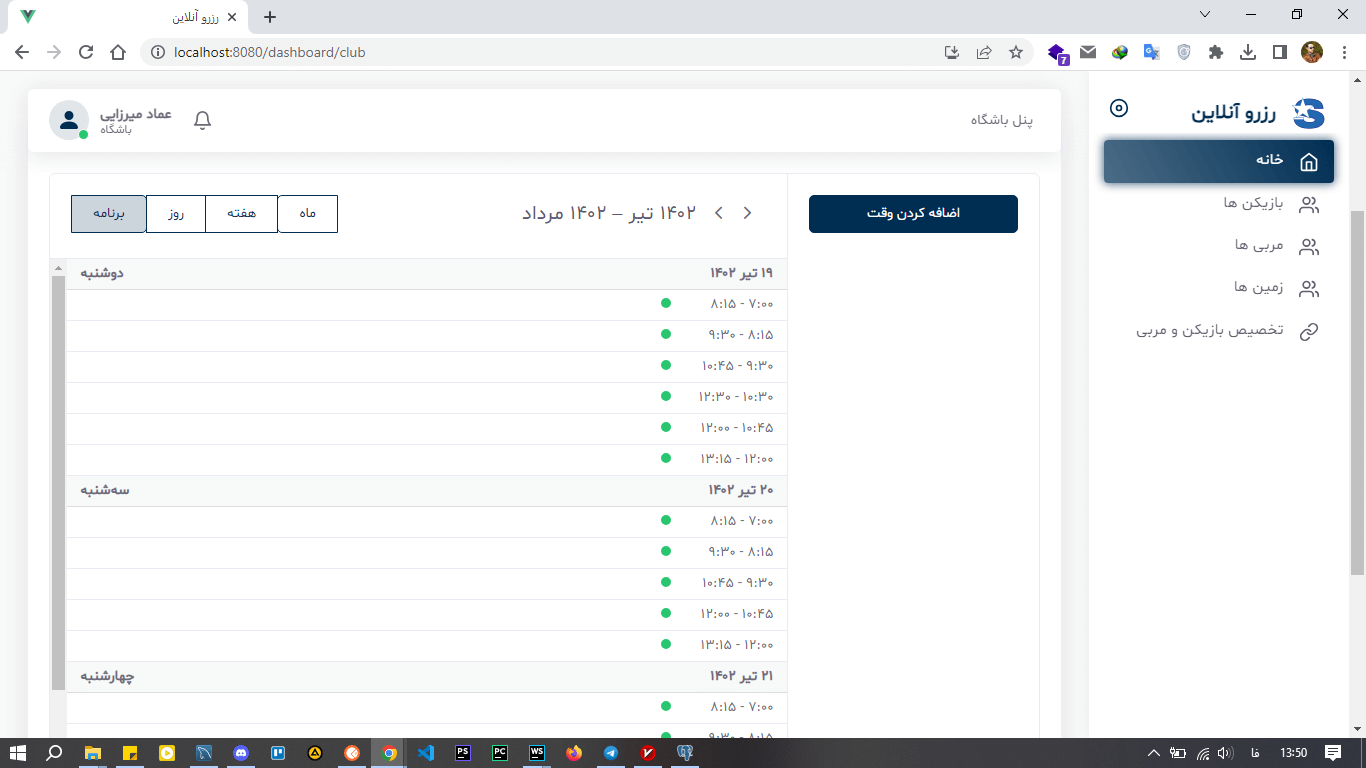Screen dimensions: 1366x768
Task: Open Trello from the taskbar
Action: coord(278,753)
